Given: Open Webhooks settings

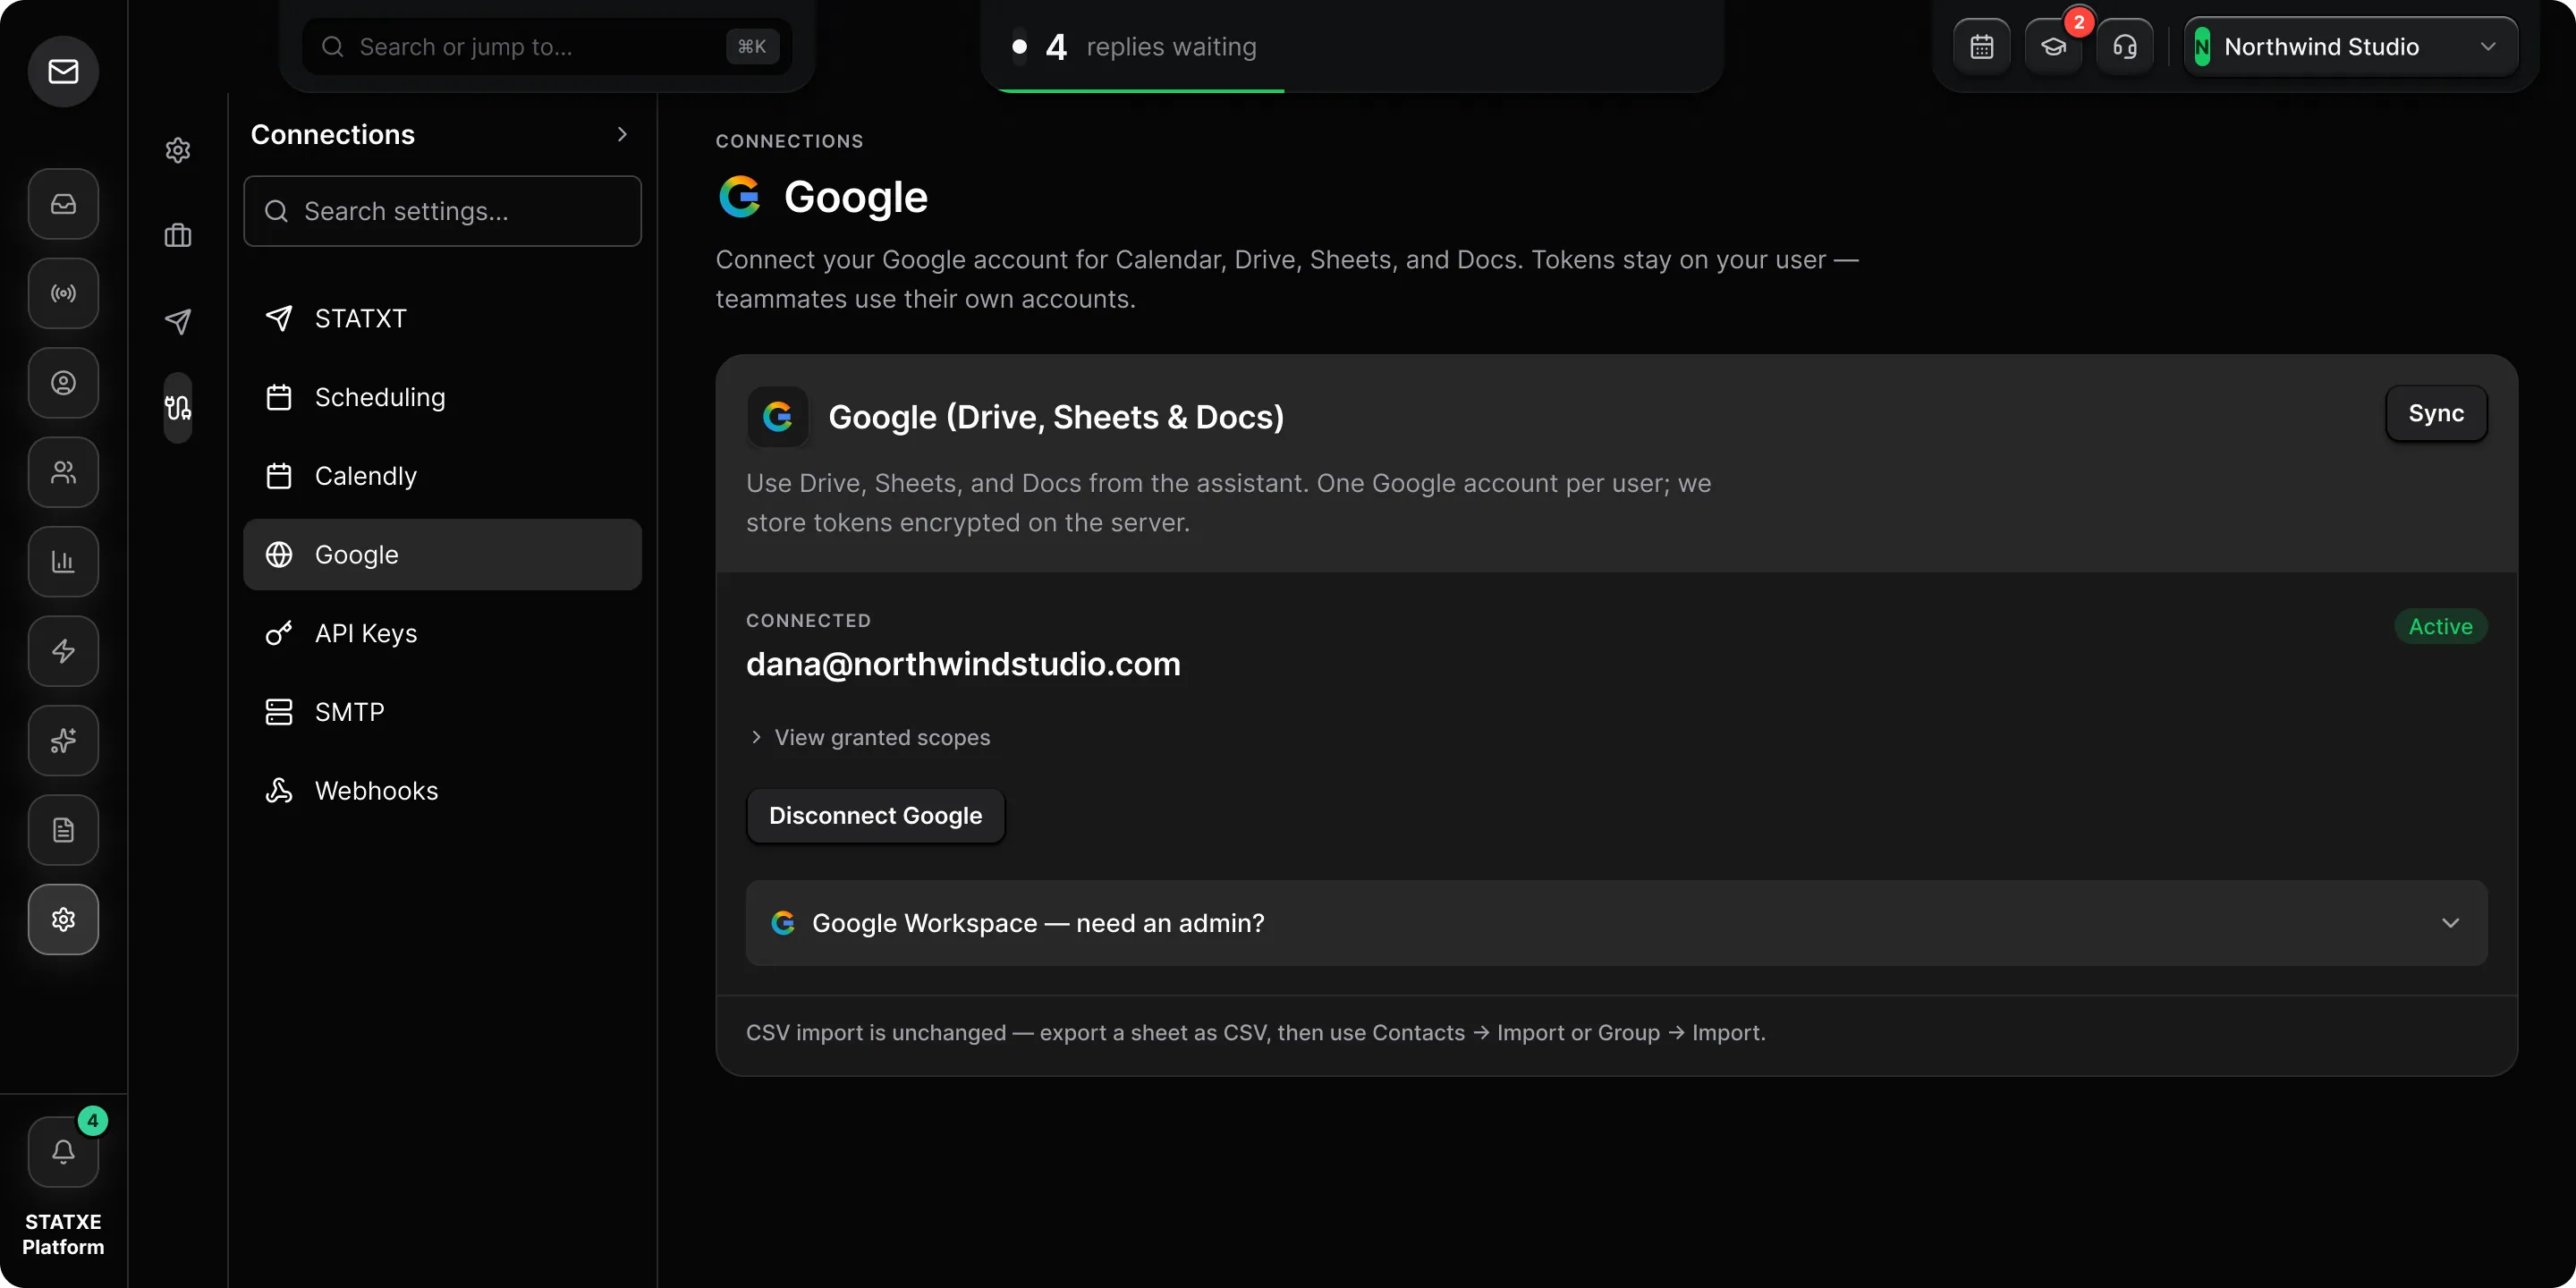Looking at the screenshot, I should tap(442, 791).
